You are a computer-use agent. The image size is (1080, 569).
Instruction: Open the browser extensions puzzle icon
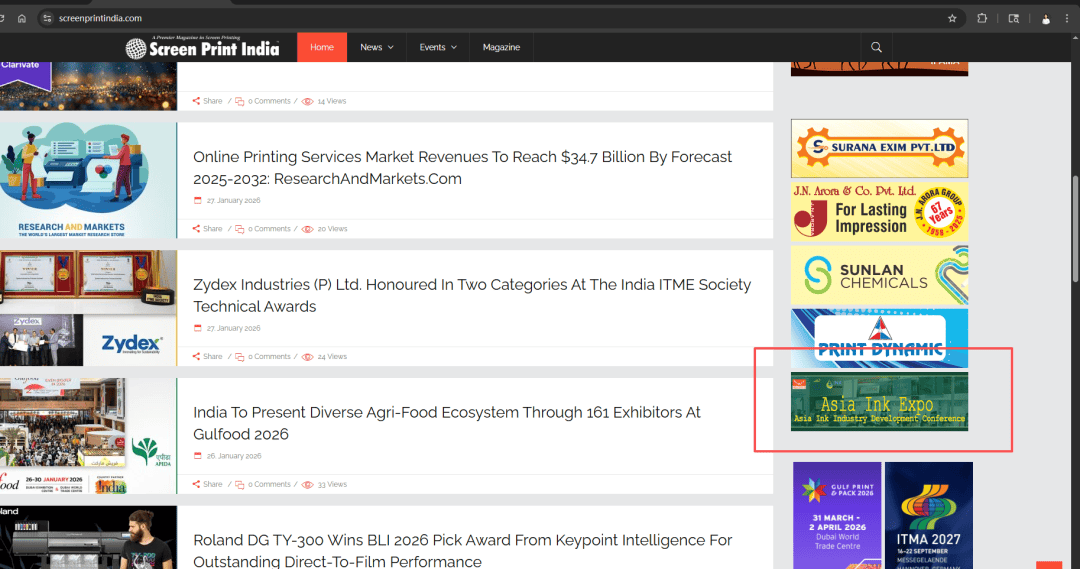(x=982, y=18)
